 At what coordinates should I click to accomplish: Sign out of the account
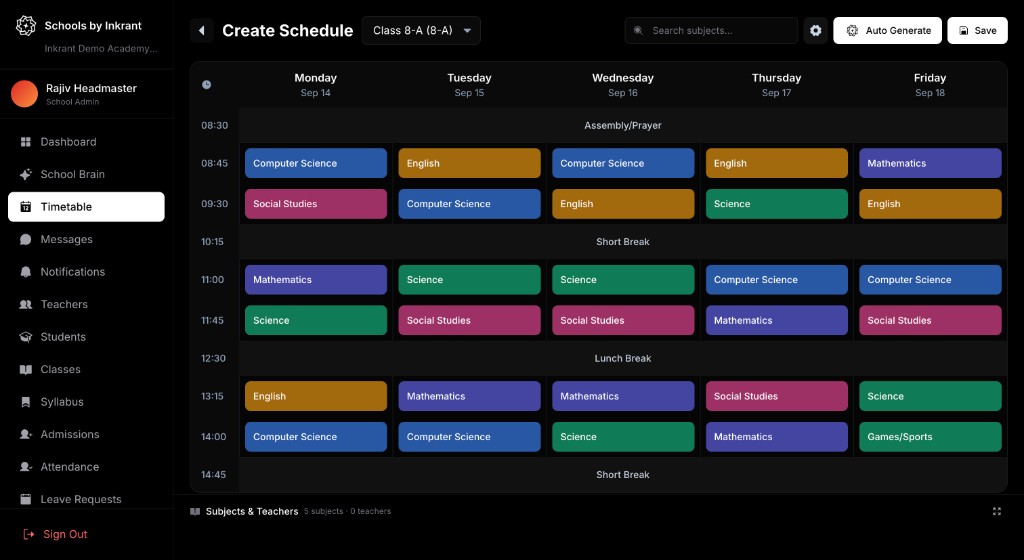point(56,535)
